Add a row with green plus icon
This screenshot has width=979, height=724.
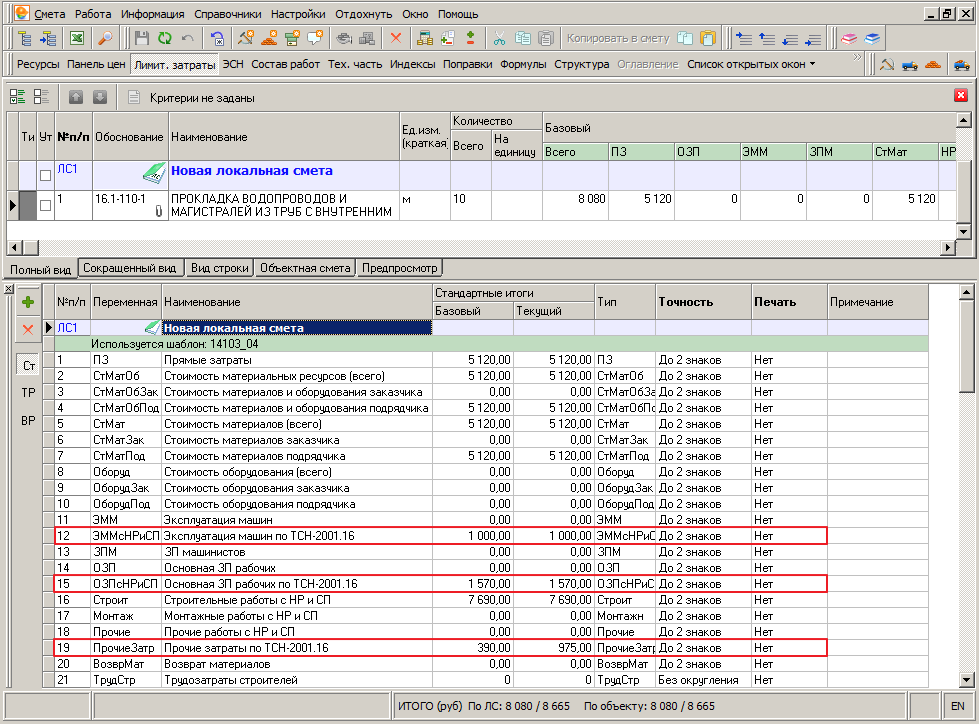28,303
